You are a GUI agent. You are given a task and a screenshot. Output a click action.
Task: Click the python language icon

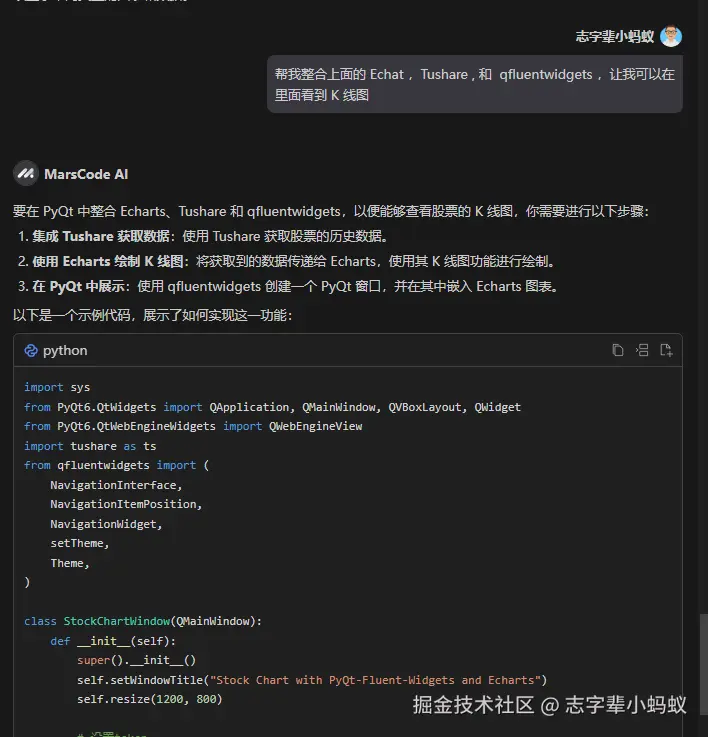(31, 351)
